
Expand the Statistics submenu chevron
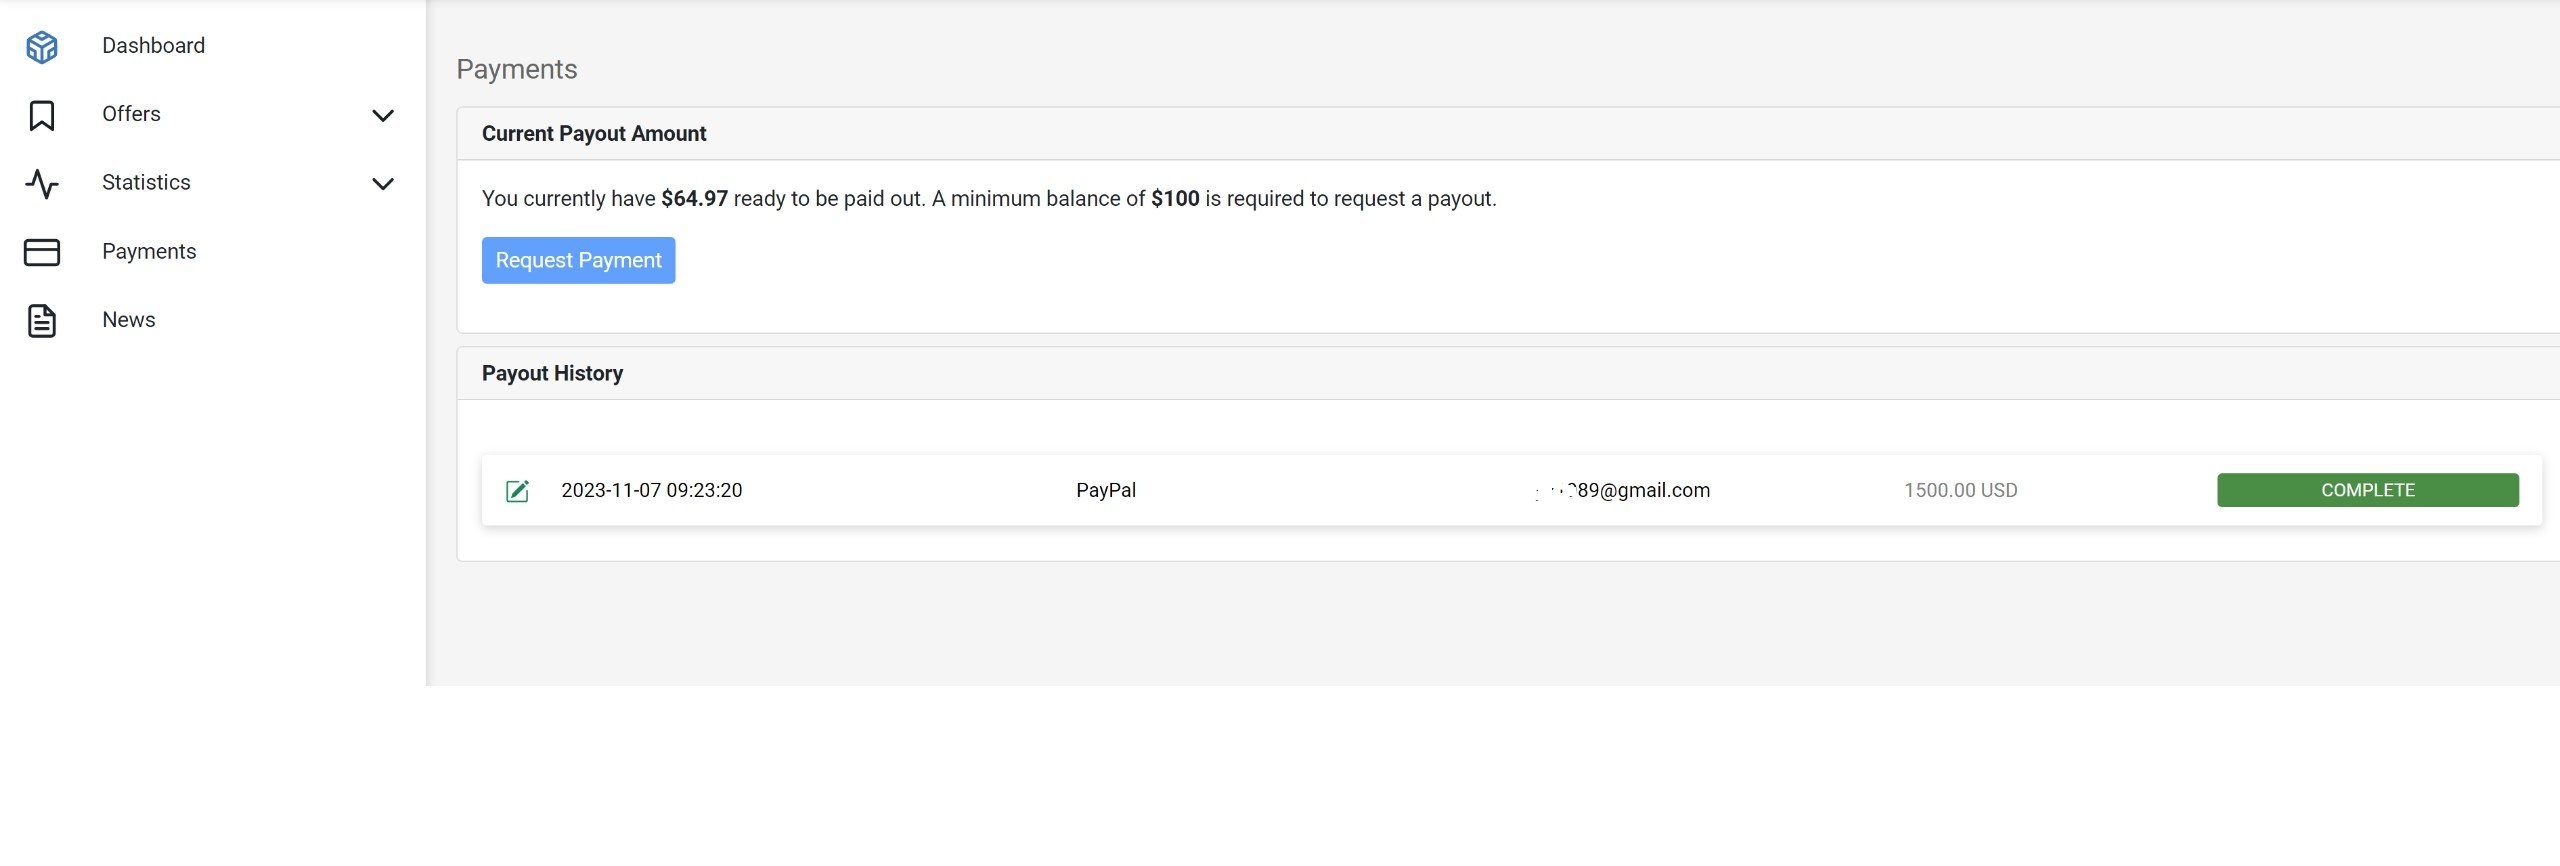point(382,184)
